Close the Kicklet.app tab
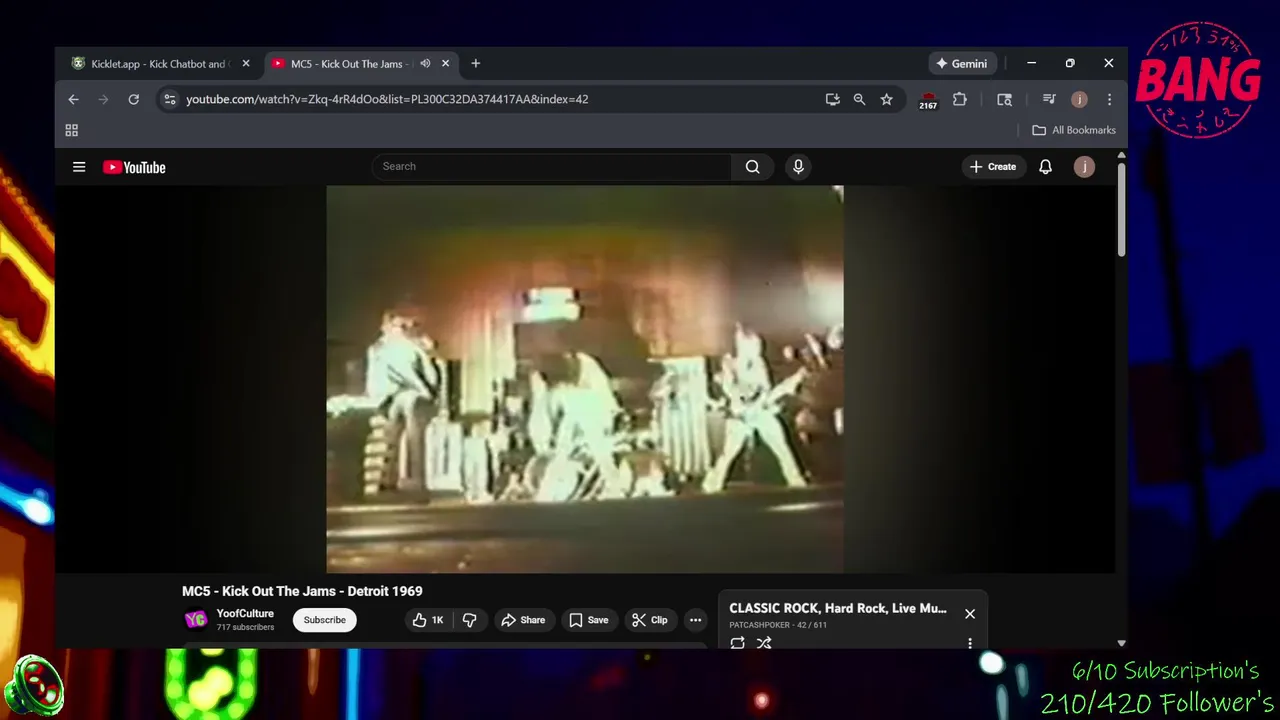The width and height of the screenshot is (1280, 720). coord(246,64)
